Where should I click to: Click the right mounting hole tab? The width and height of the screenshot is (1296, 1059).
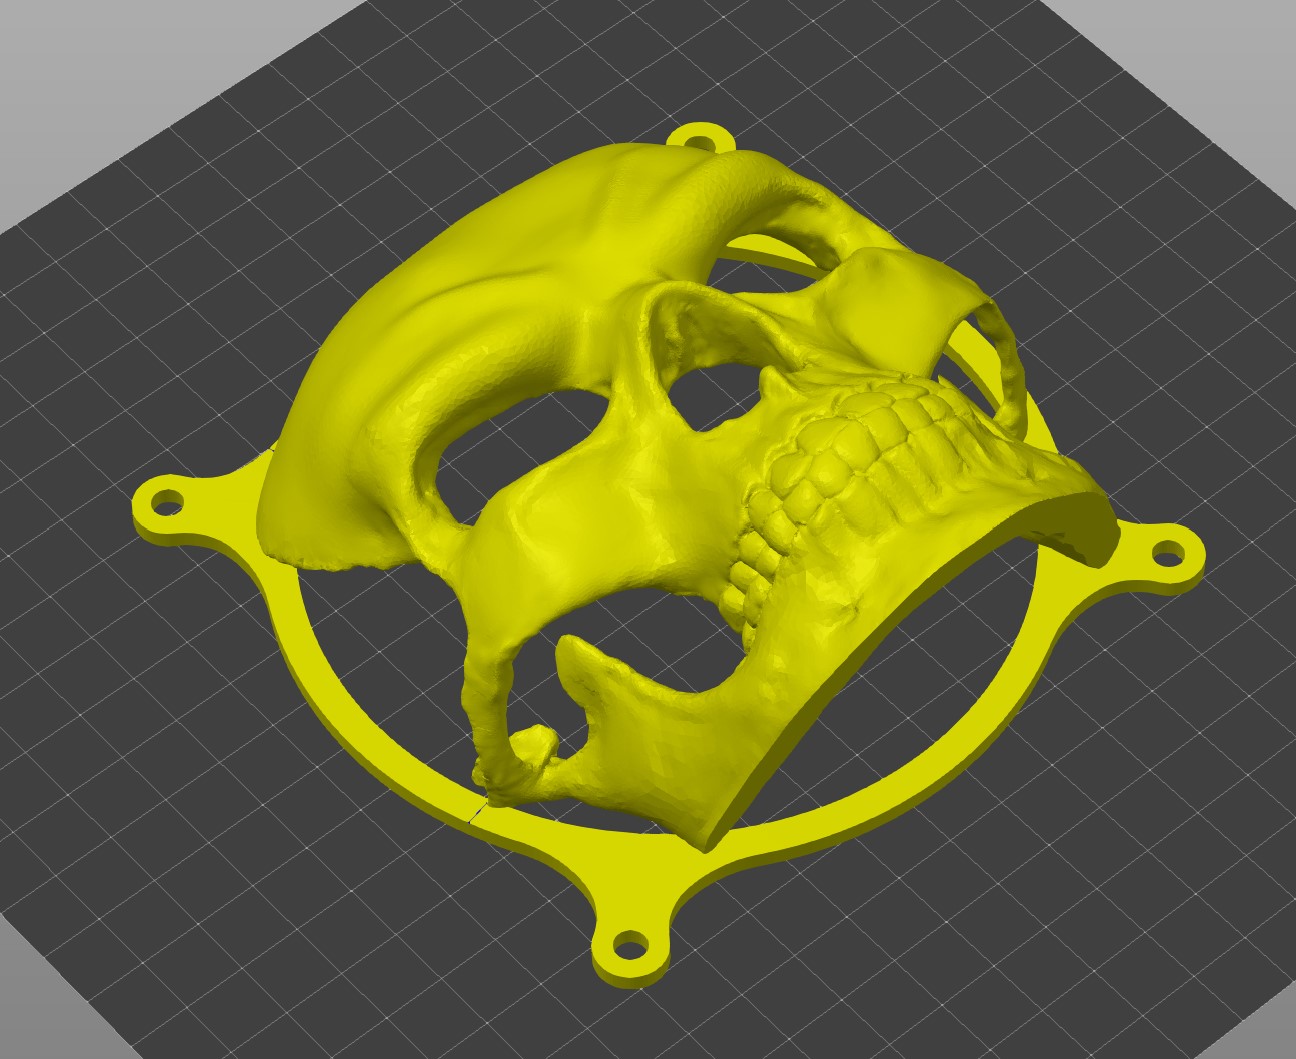pyautogui.click(x=1170, y=551)
